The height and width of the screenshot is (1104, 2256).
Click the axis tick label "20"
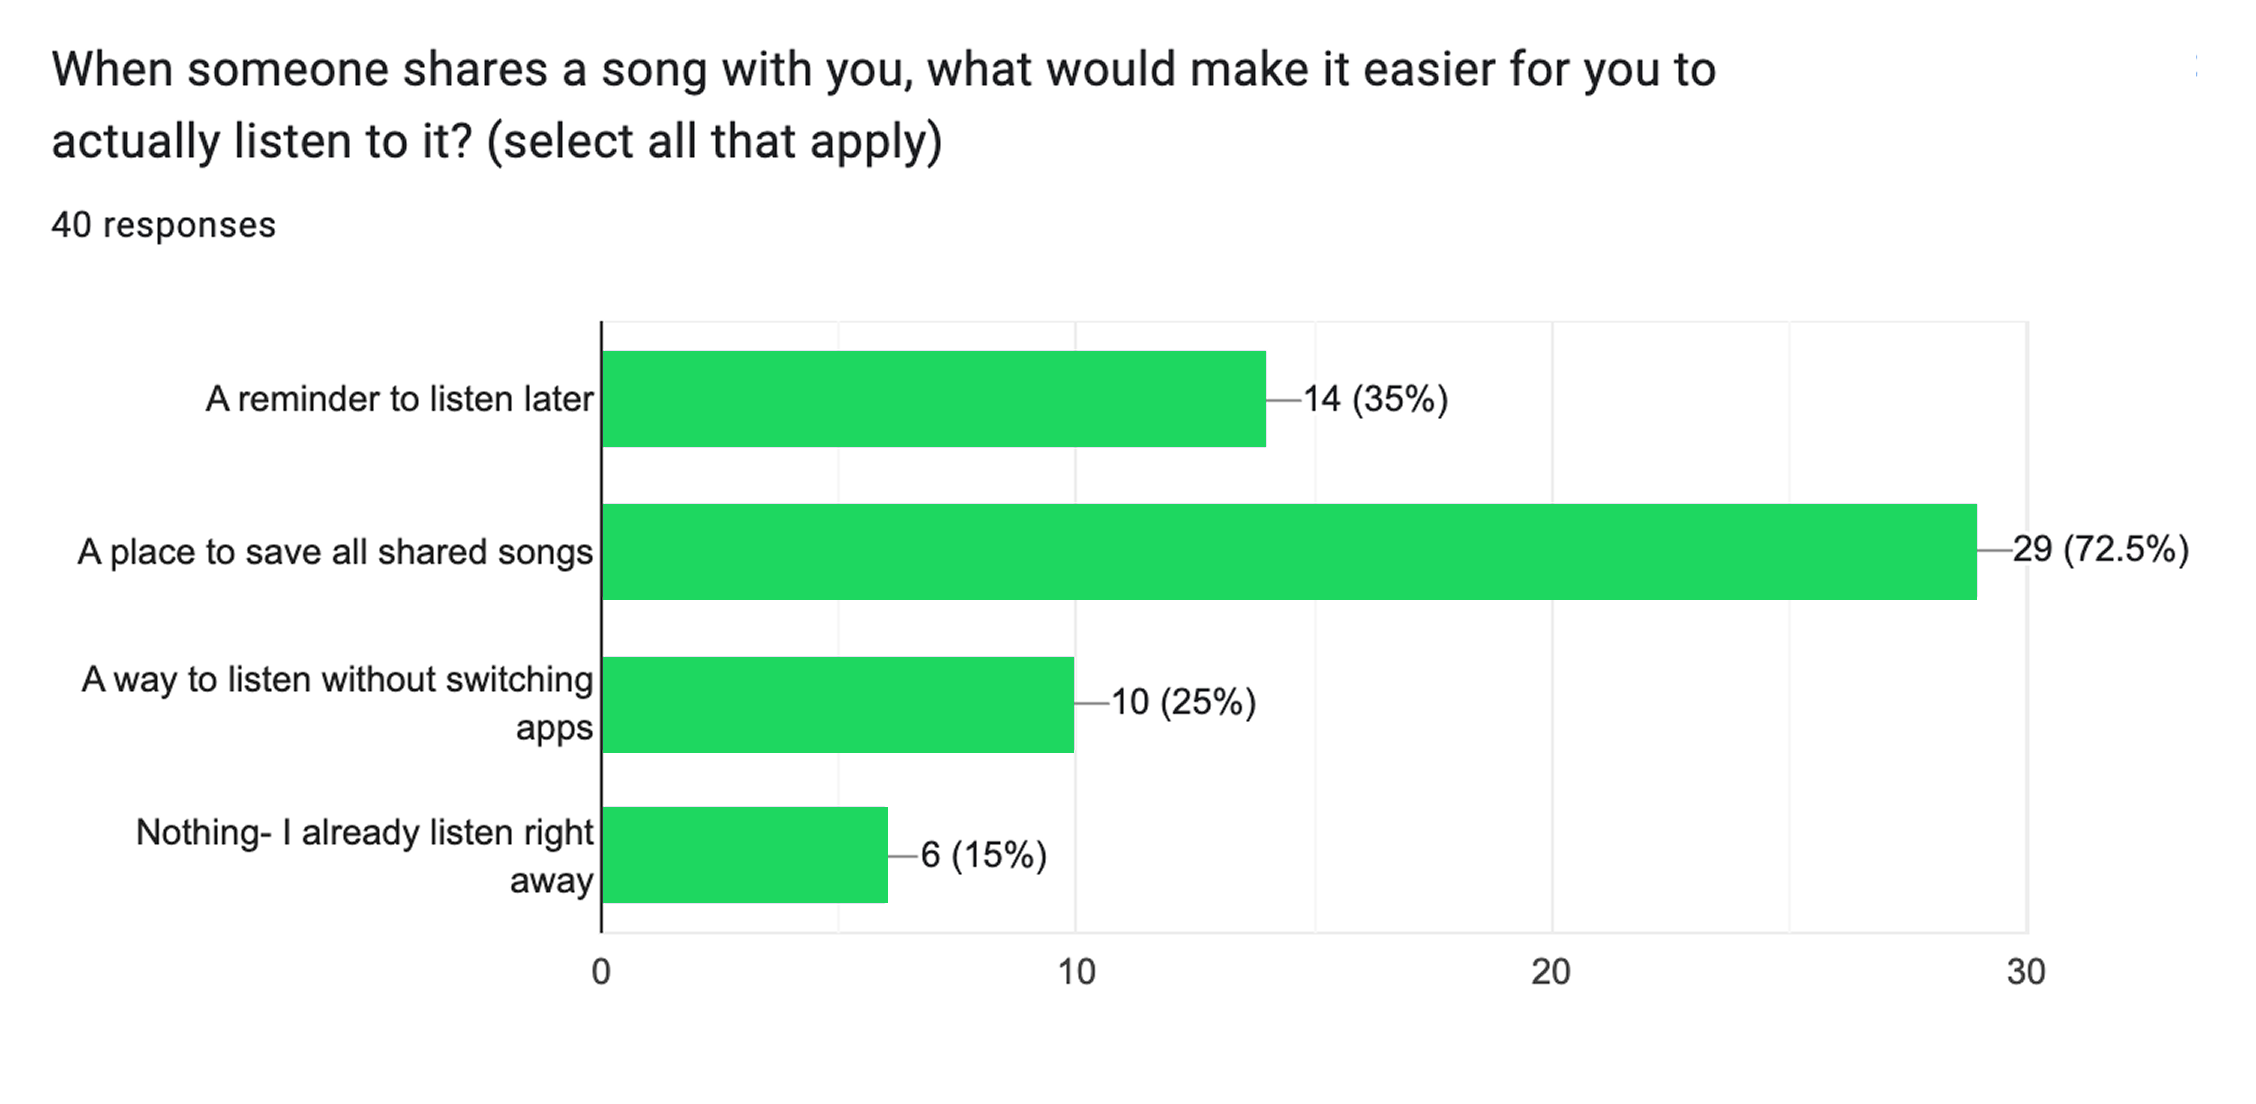pos(1551,972)
